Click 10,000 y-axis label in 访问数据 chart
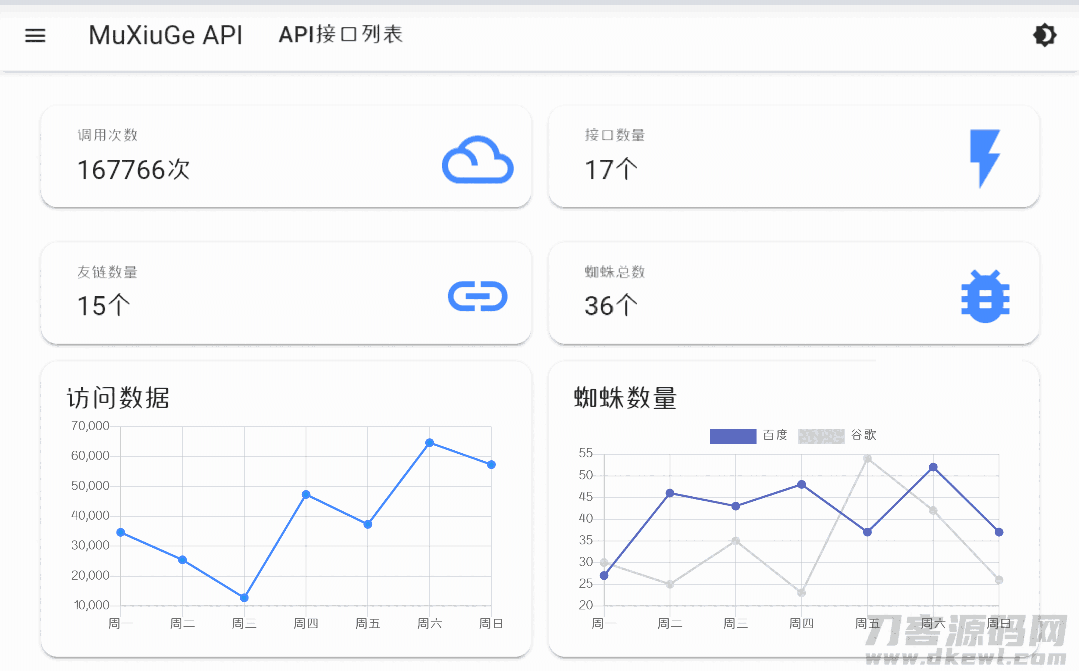Image resolution: width=1079 pixels, height=671 pixels. [x=91, y=605]
